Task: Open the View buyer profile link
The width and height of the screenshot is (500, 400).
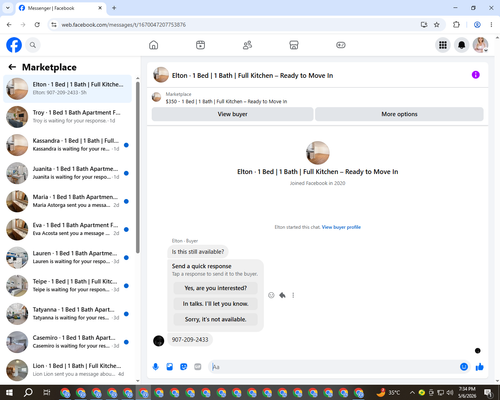Action: tap(341, 227)
